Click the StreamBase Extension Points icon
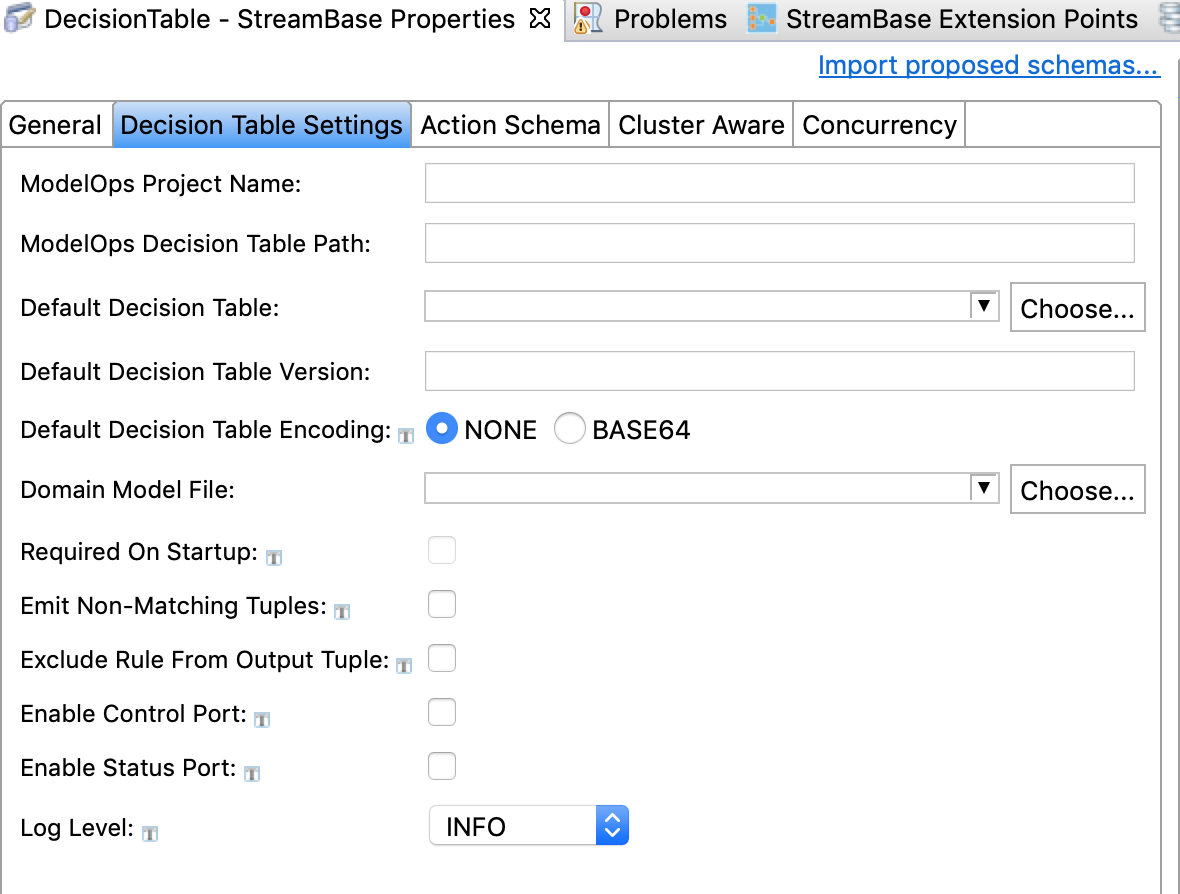 point(762,18)
